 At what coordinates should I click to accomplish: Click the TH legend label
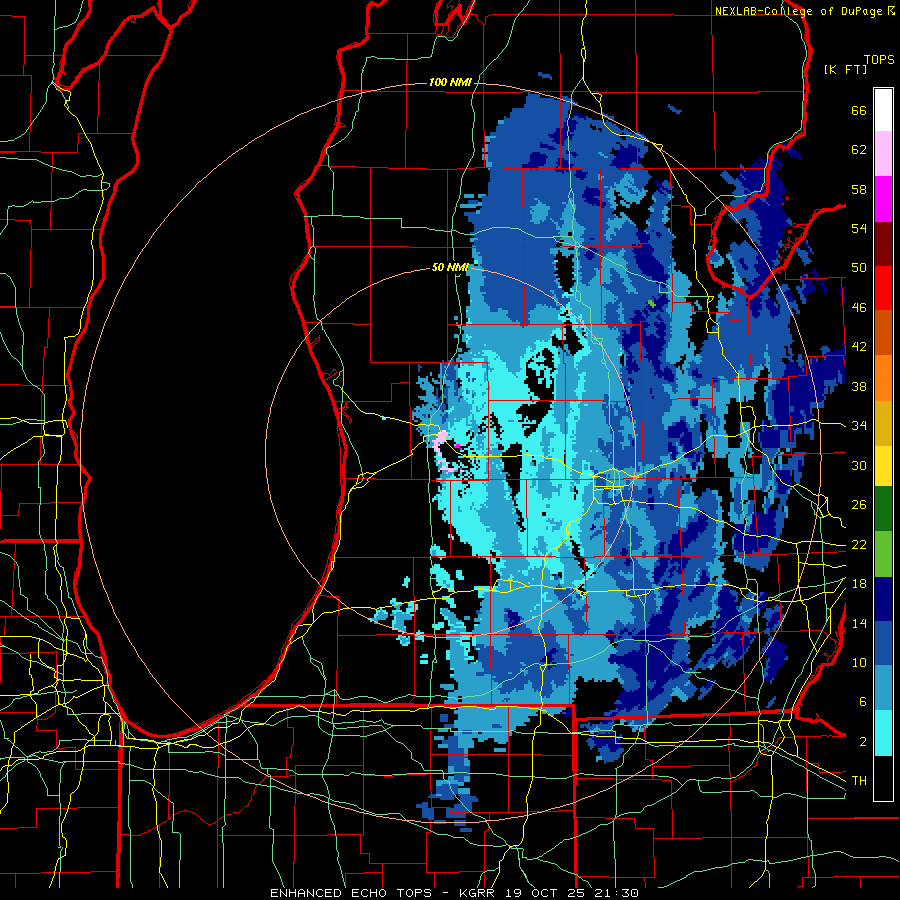tap(859, 780)
